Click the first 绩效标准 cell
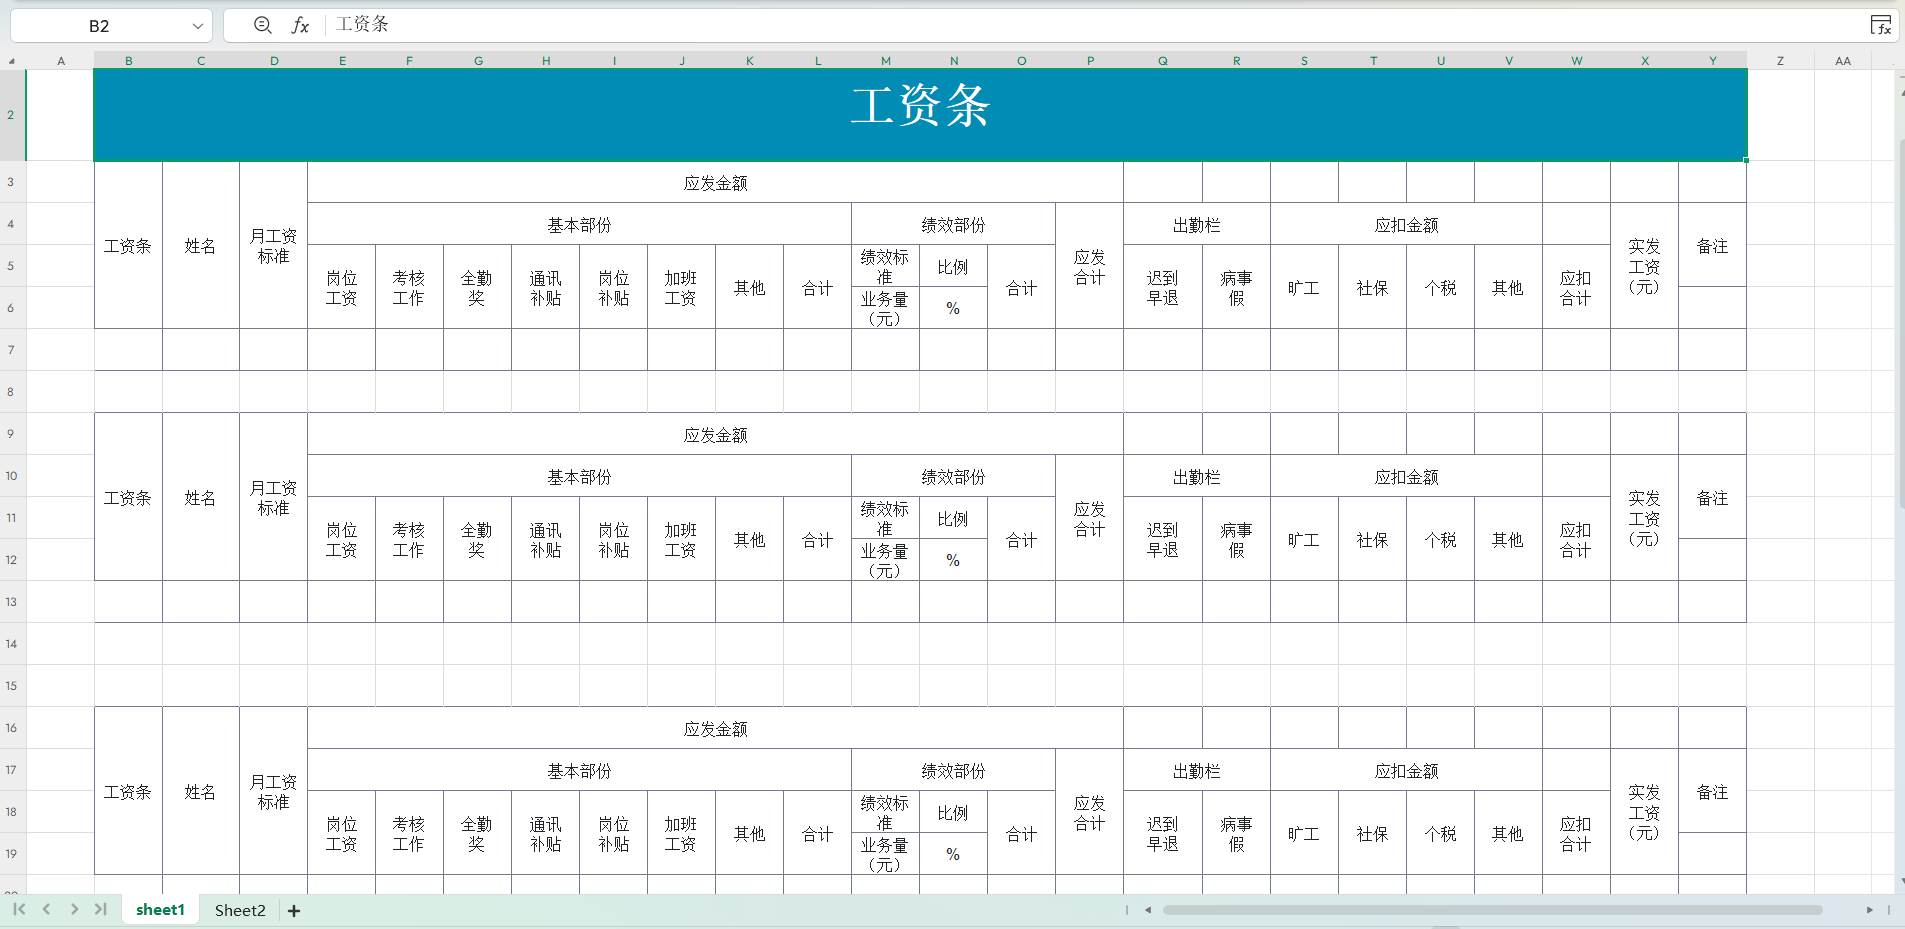The image size is (1905, 929). click(885, 267)
